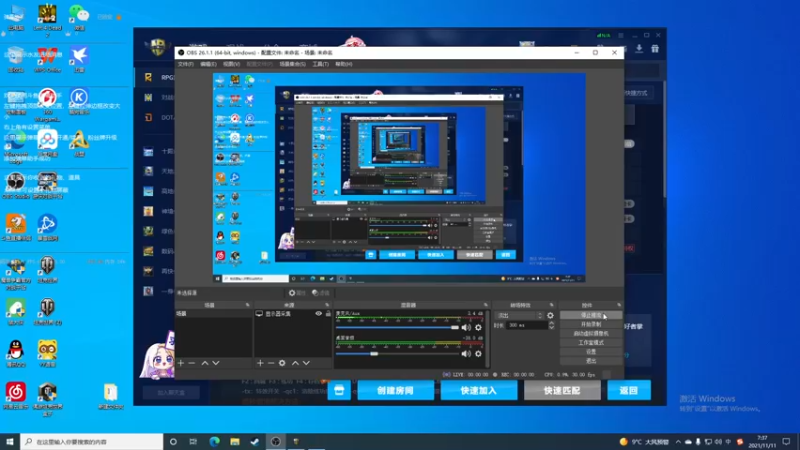Open Task View on the taskbar
The height and width of the screenshot is (450, 800).
(x=193, y=442)
